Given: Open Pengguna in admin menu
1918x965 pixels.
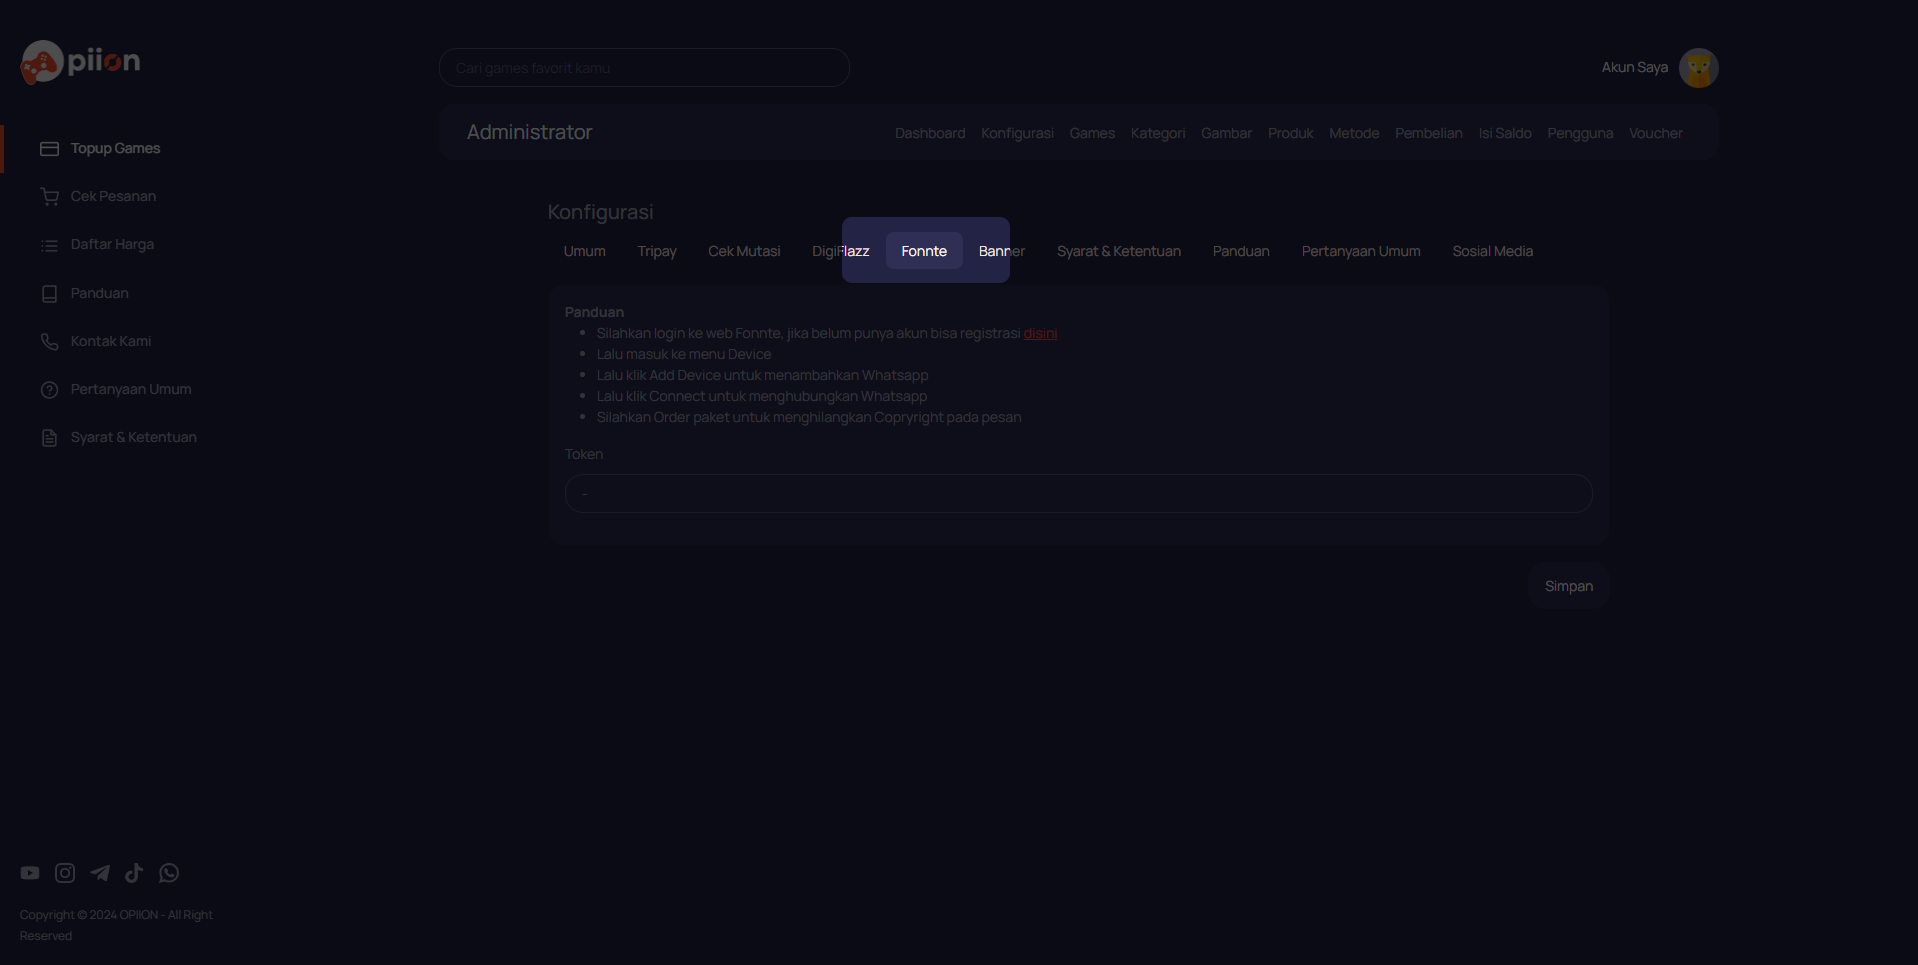Looking at the screenshot, I should point(1580,133).
